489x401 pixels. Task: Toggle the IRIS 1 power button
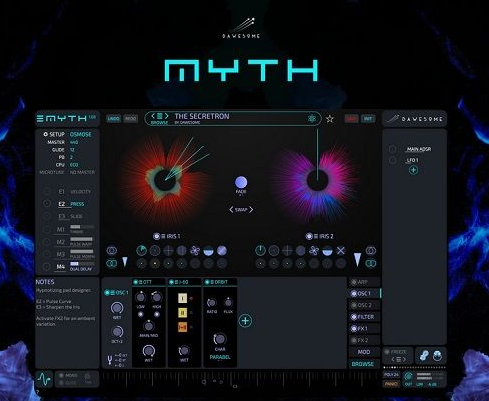click(156, 236)
